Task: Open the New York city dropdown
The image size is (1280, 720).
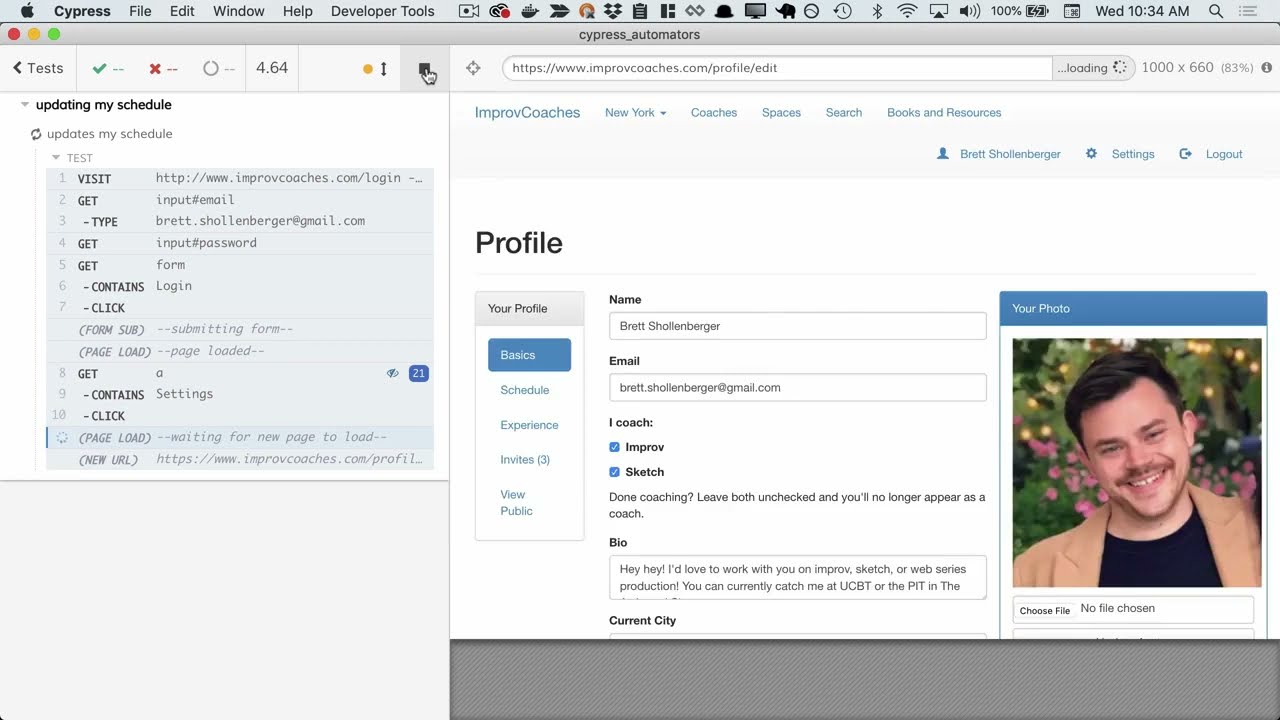Action: coord(635,113)
